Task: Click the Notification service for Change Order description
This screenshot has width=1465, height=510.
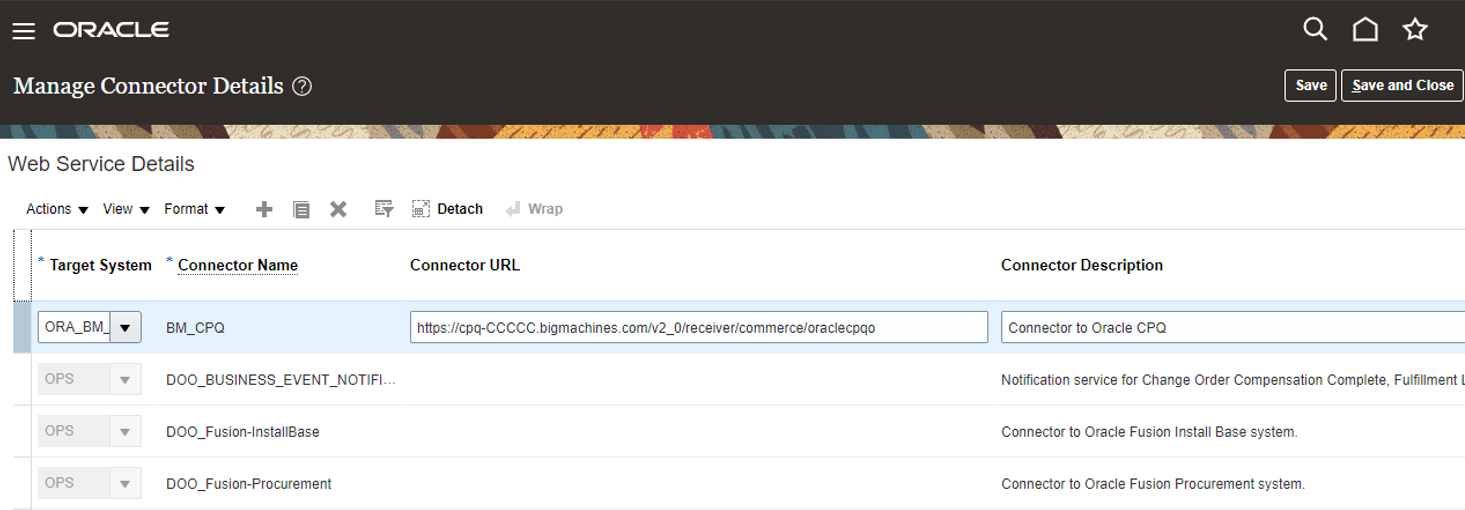Action: pyautogui.click(x=1233, y=379)
